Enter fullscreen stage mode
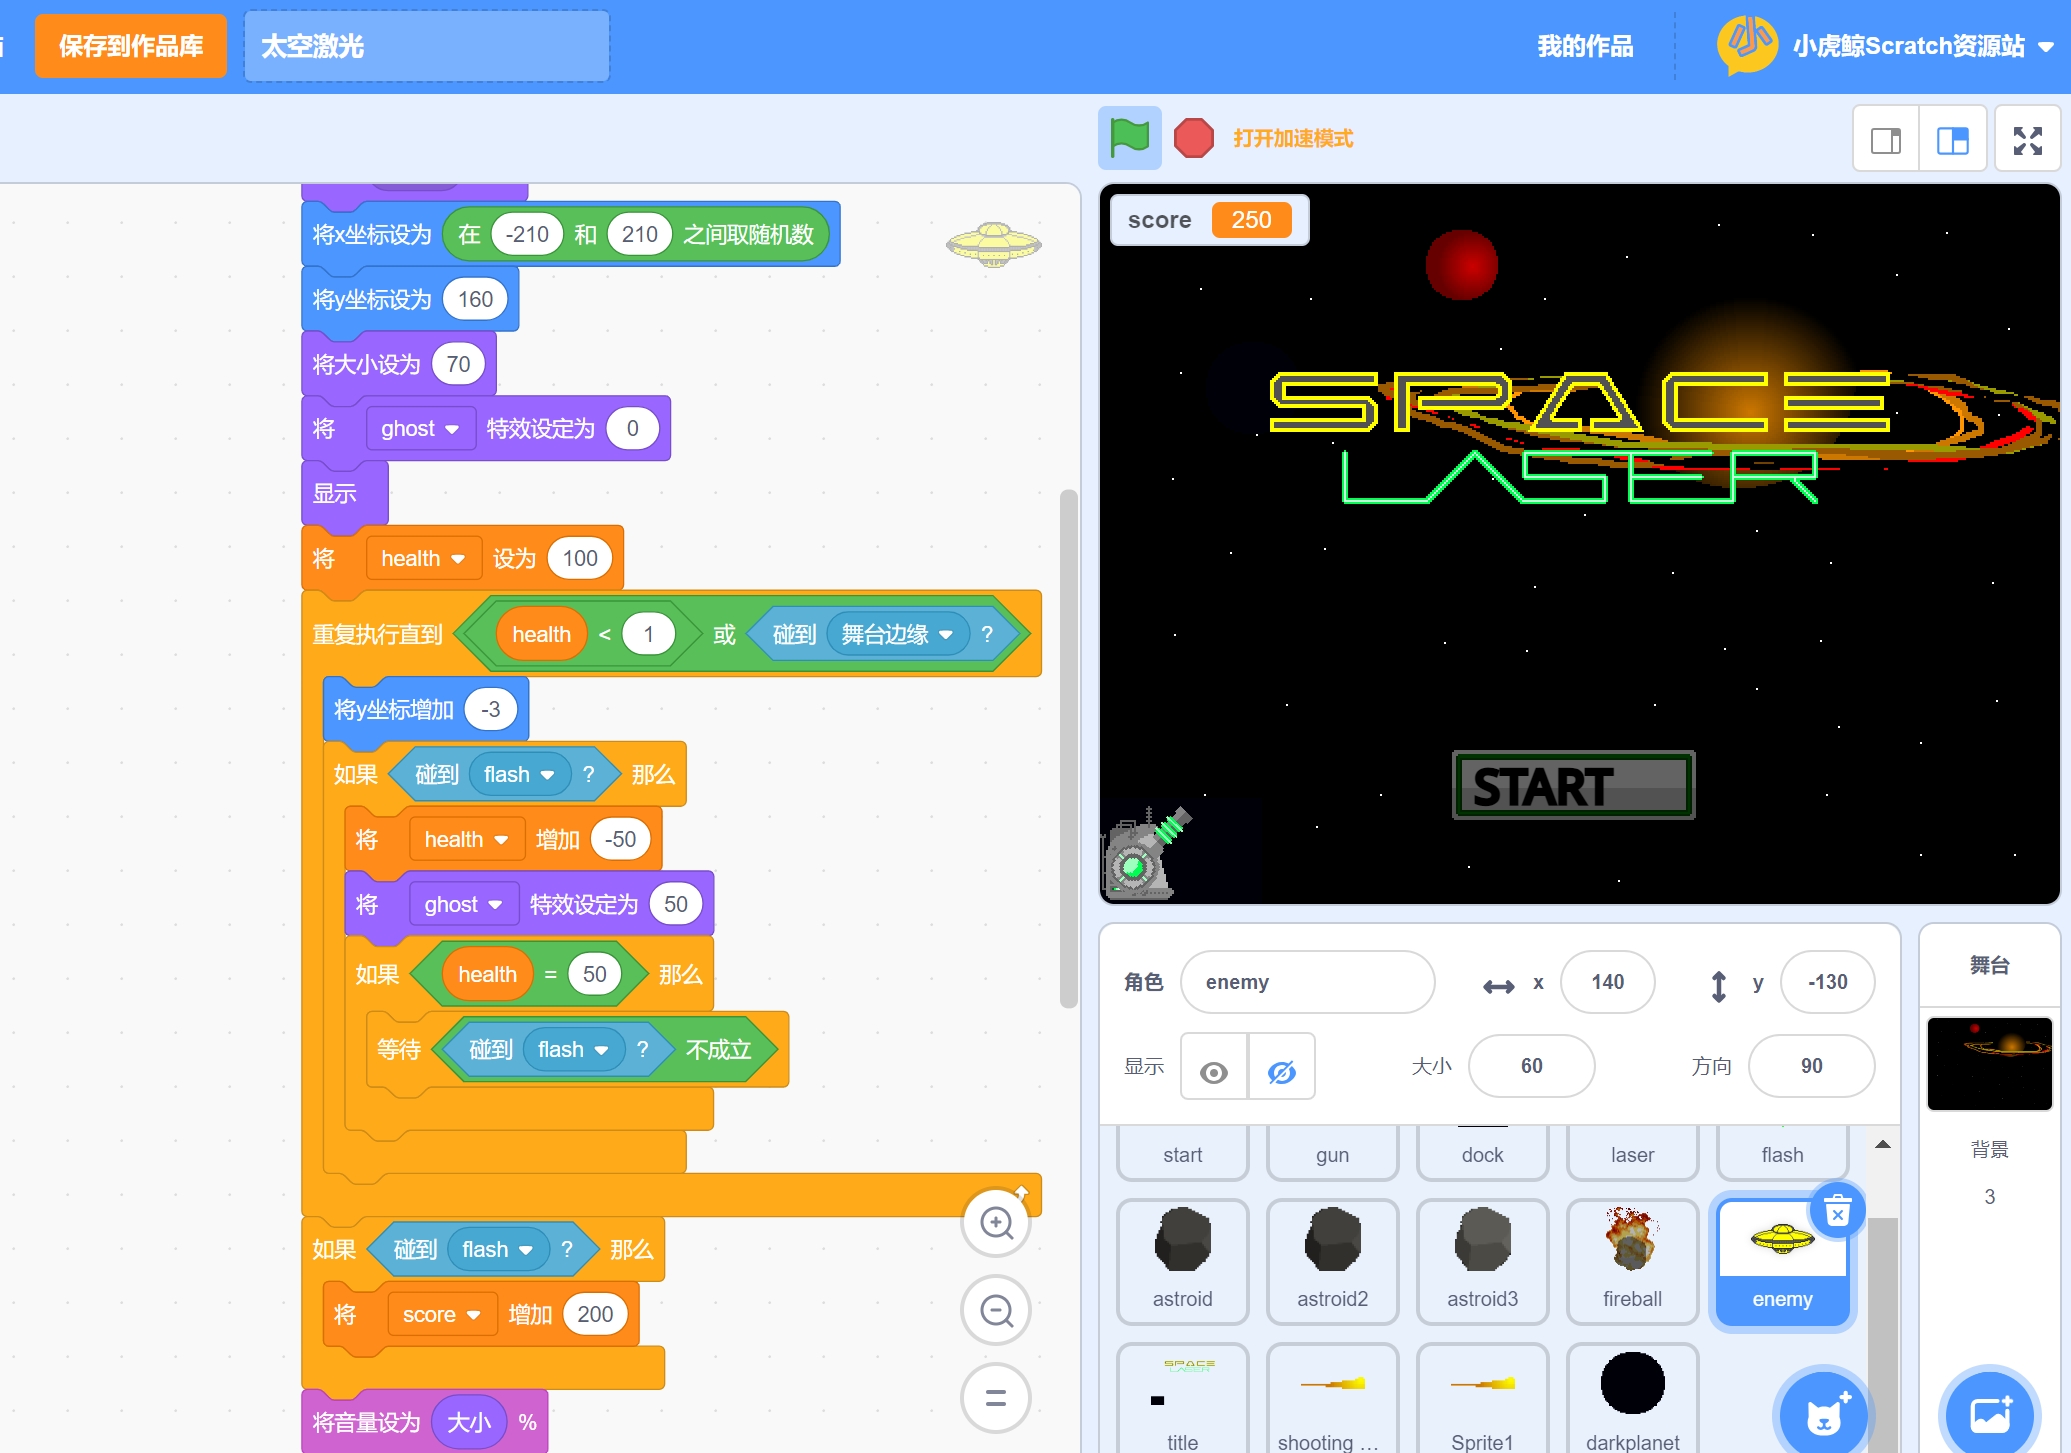This screenshot has height=1453, width=2071. point(2027,140)
